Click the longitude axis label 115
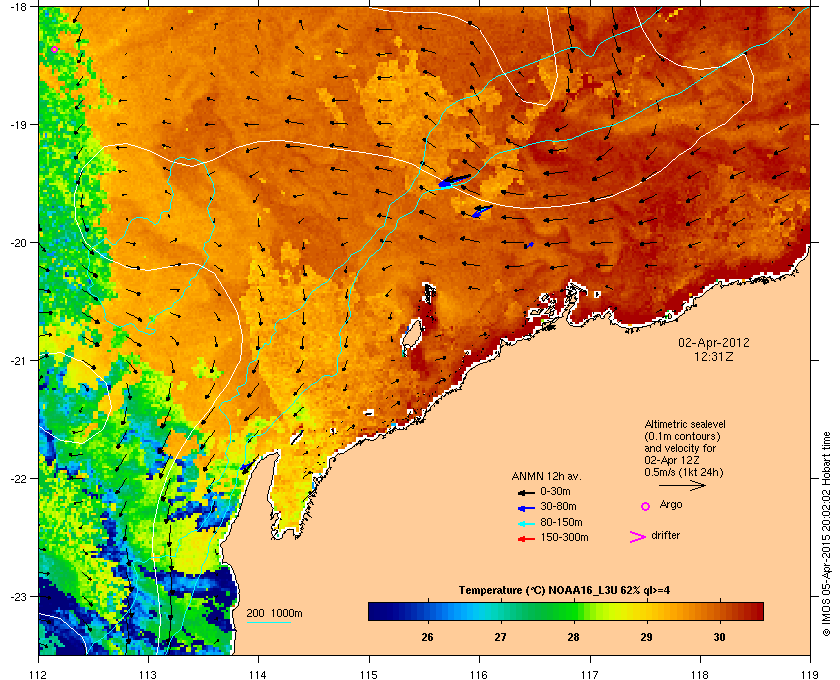The image size is (840, 680). click(x=369, y=674)
